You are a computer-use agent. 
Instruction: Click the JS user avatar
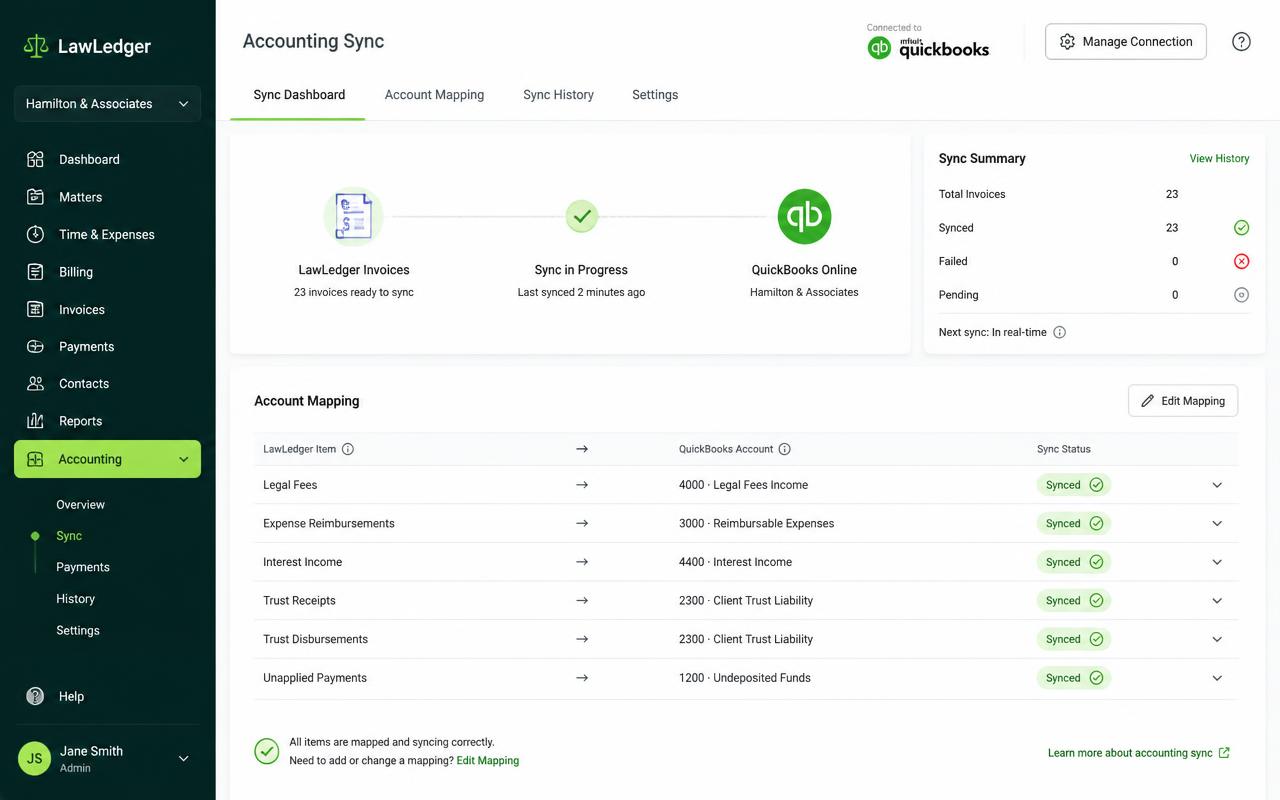click(x=34, y=759)
